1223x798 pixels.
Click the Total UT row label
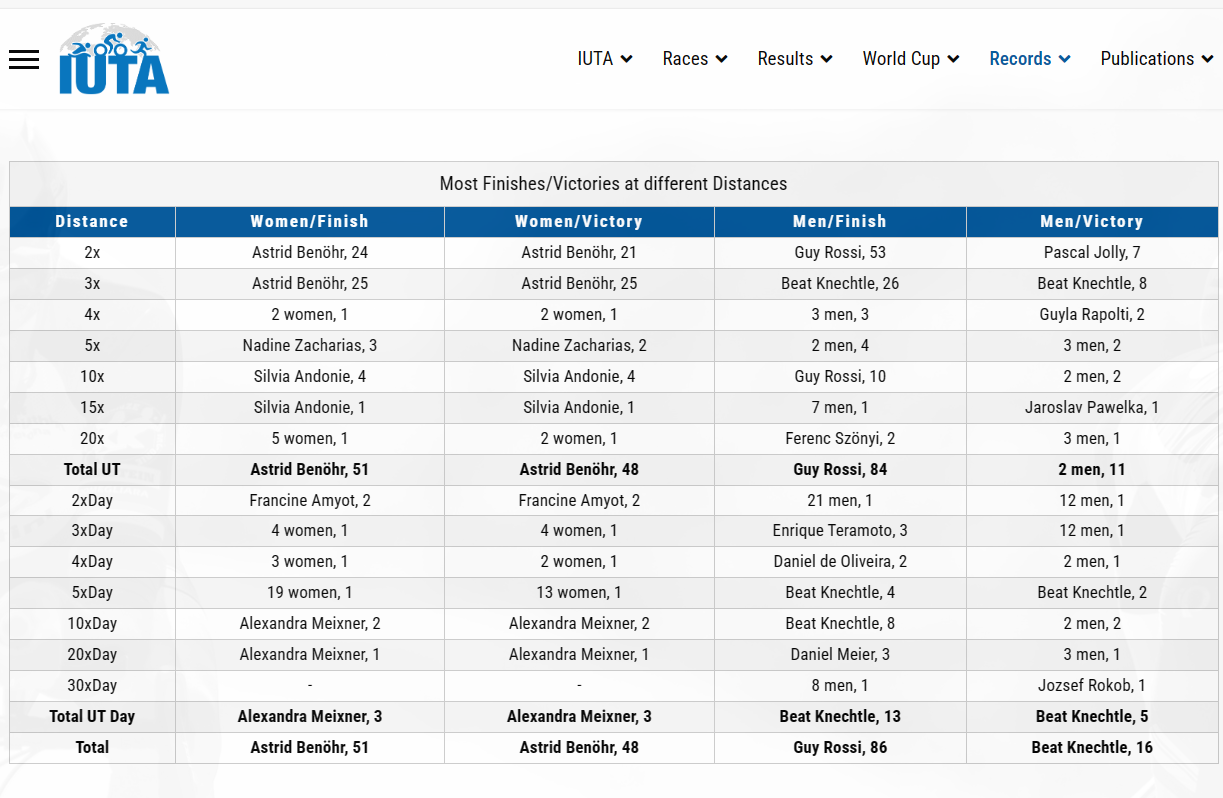92,470
